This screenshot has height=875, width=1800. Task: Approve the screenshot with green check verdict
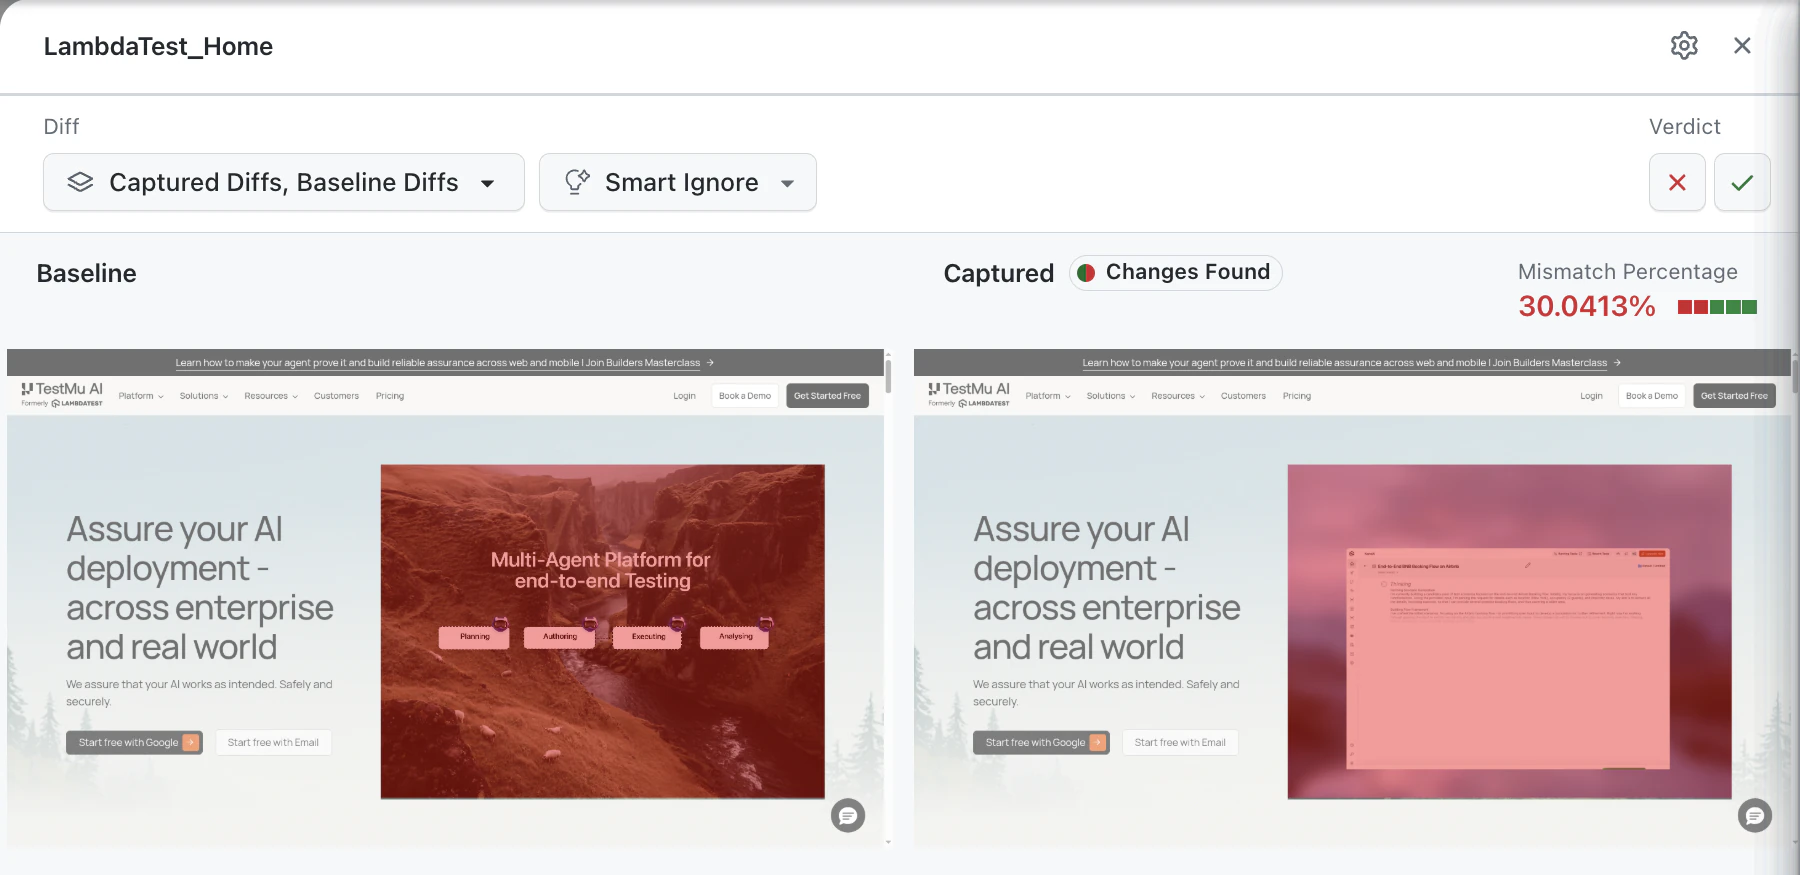pos(1742,182)
